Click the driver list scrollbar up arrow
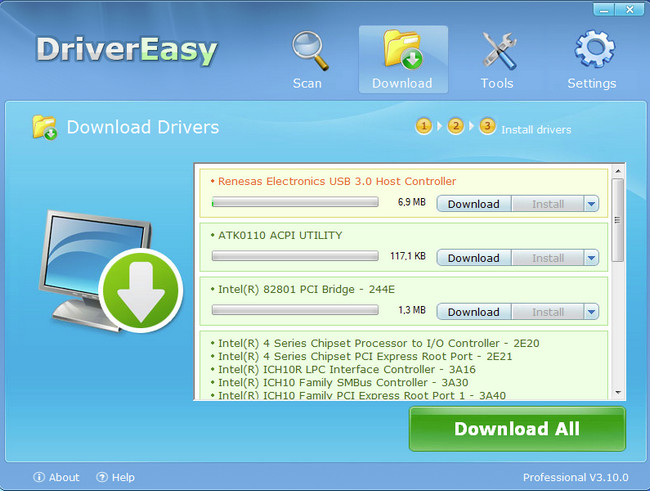This screenshot has width=650, height=491. coord(618,171)
